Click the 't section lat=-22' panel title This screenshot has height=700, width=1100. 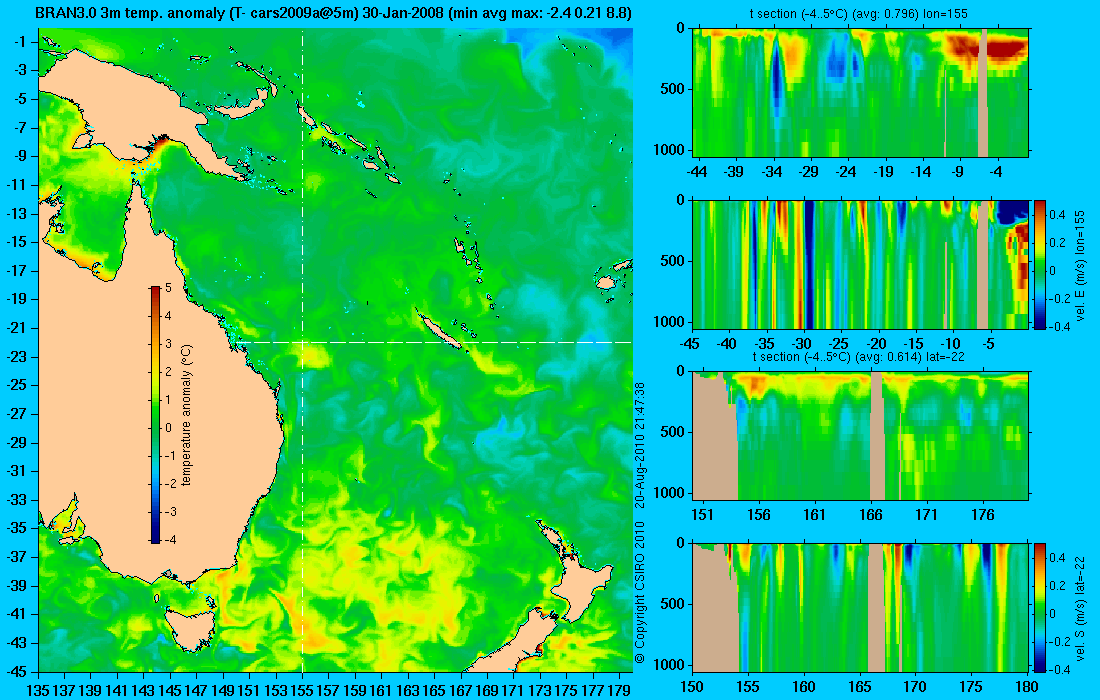pyautogui.click(x=859, y=356)
